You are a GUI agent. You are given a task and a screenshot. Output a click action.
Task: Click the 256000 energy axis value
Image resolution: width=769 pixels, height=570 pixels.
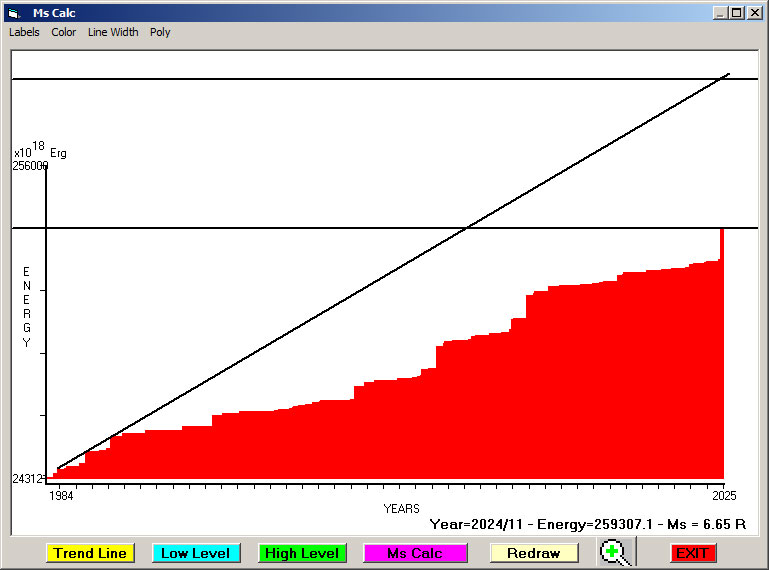(x=30, y=166)
